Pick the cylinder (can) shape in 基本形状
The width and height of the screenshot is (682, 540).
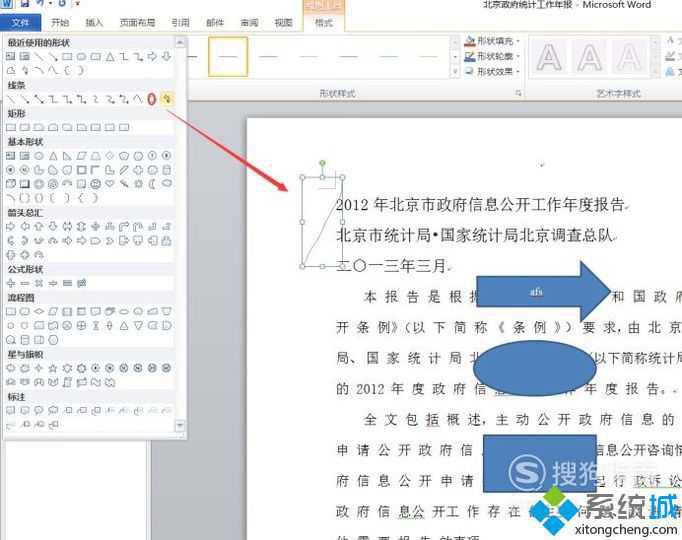click(167, 170)
